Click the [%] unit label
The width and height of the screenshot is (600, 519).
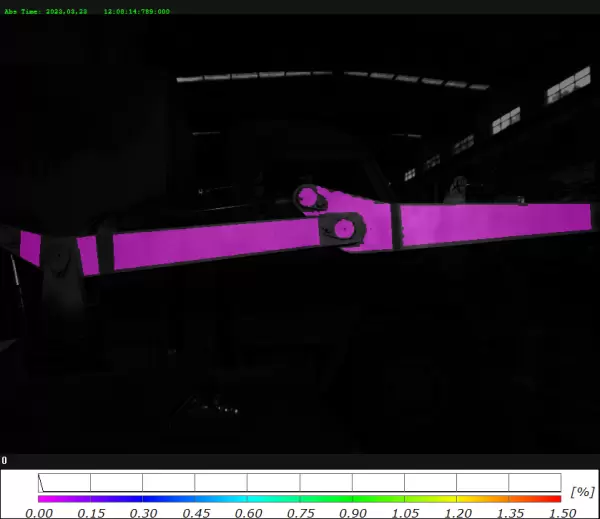[x=581, y=492]
